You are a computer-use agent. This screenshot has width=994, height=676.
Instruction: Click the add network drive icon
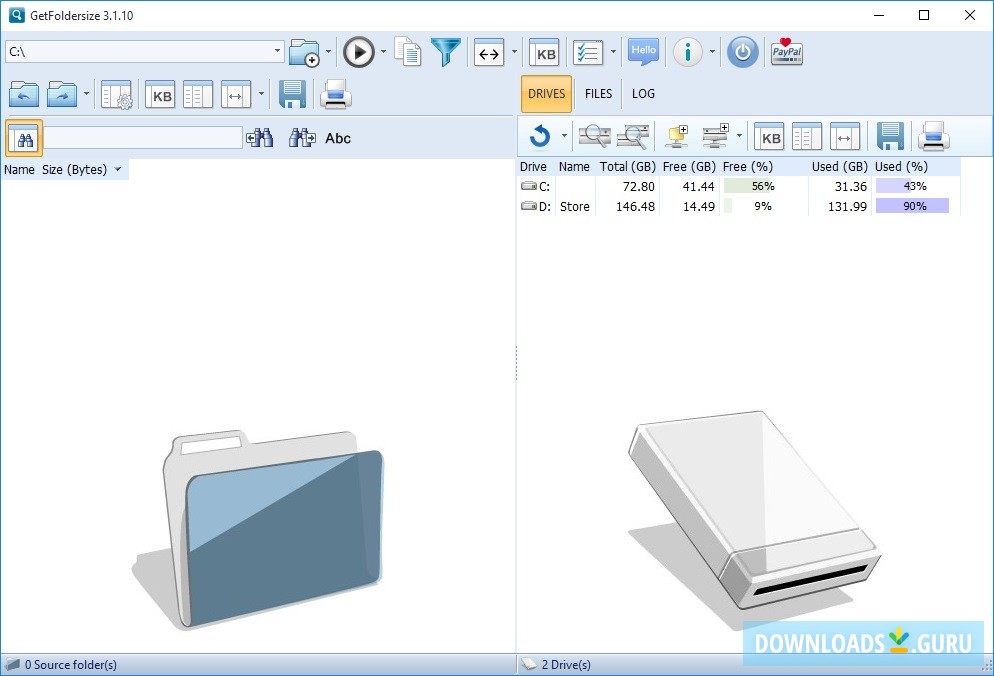click(x=716, y=136)
